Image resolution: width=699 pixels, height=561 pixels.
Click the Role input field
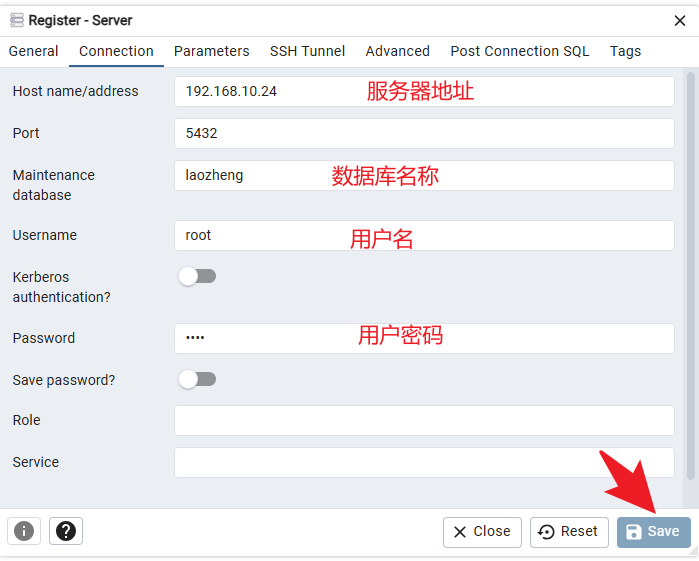[424, 420]
